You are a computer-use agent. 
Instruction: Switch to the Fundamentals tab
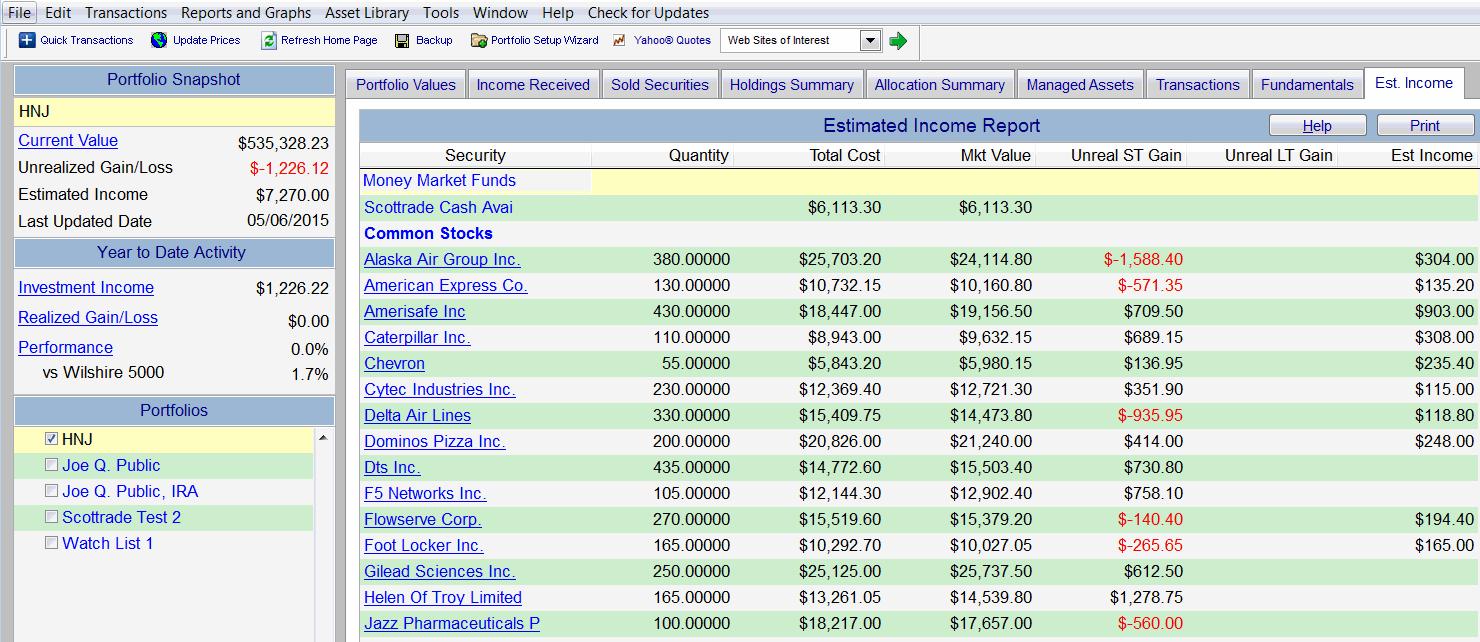[1307, 84]
